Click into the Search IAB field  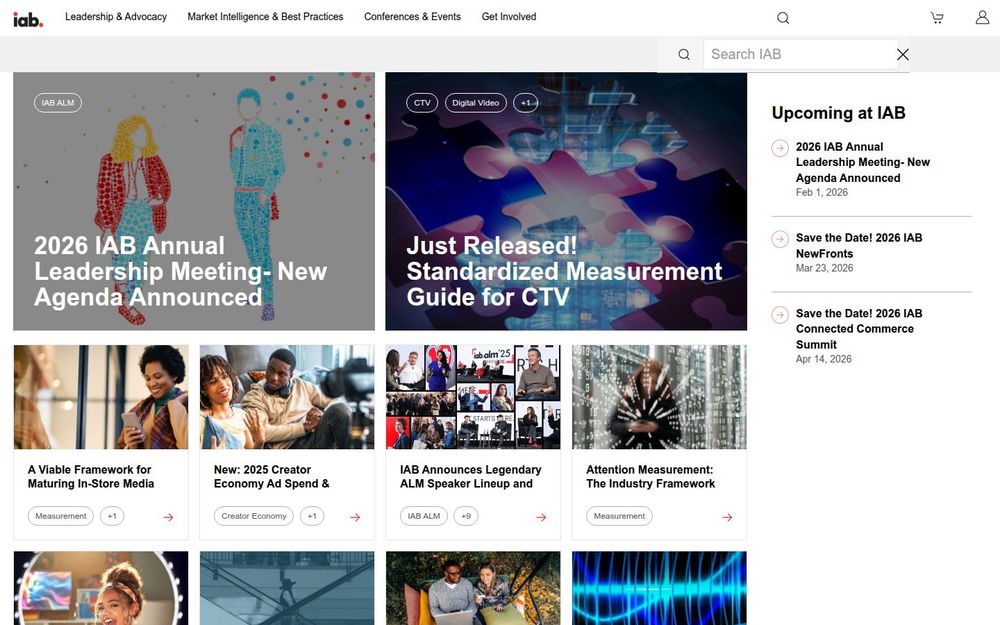click(801, 54)
